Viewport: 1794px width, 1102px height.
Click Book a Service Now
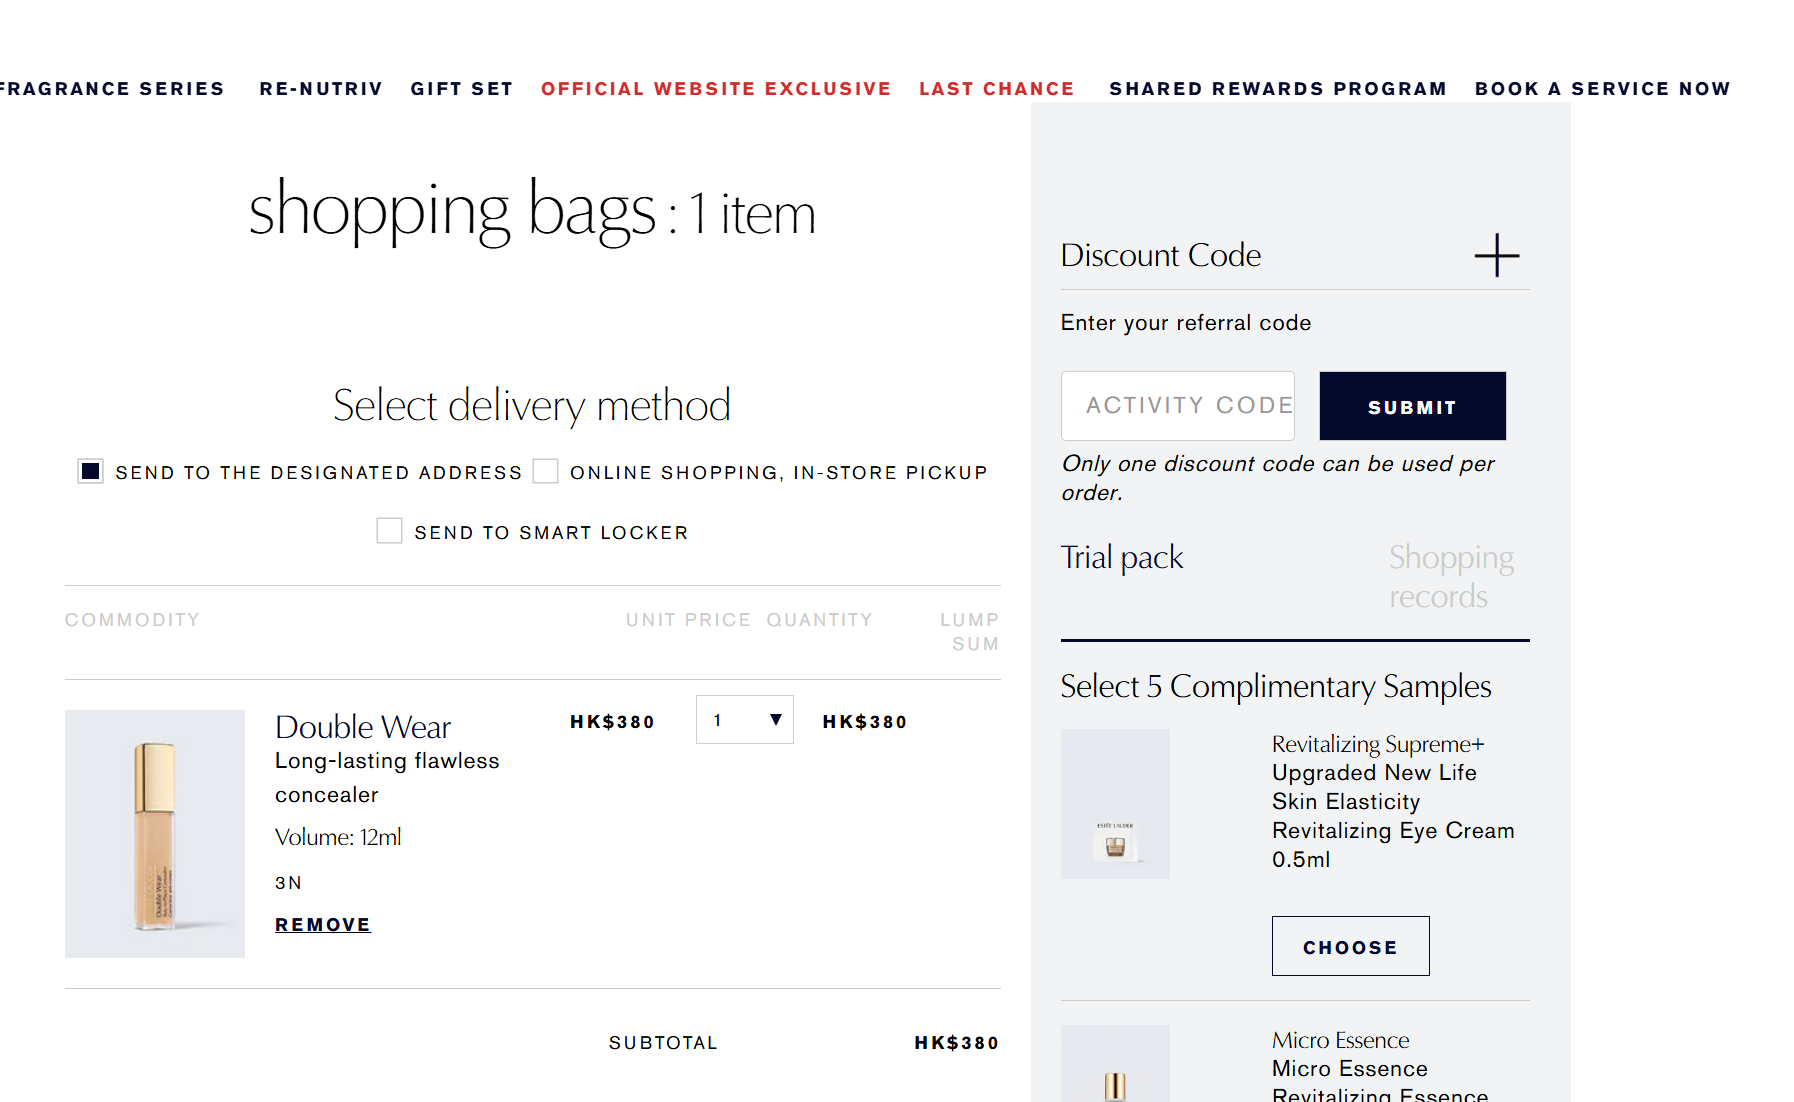(x=1602, y=88)
